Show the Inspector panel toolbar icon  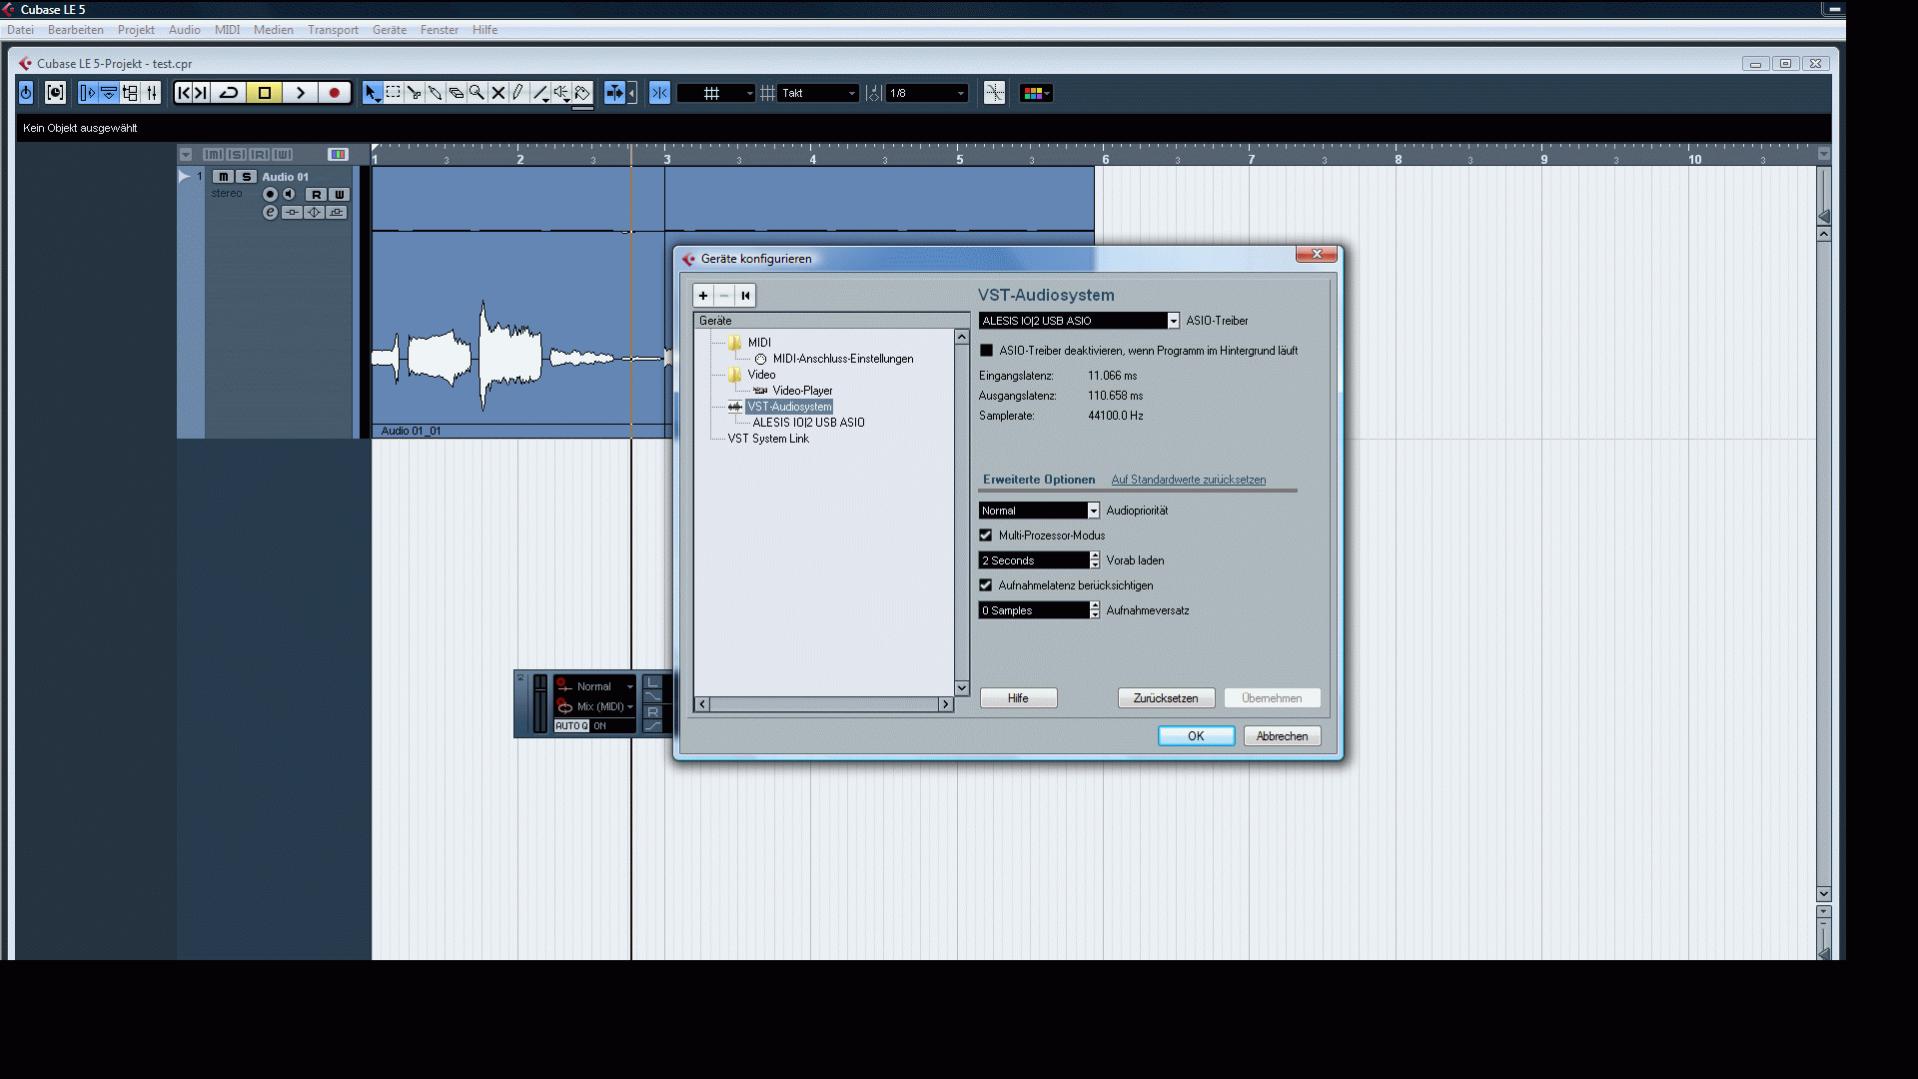click(x=87, y=93)
